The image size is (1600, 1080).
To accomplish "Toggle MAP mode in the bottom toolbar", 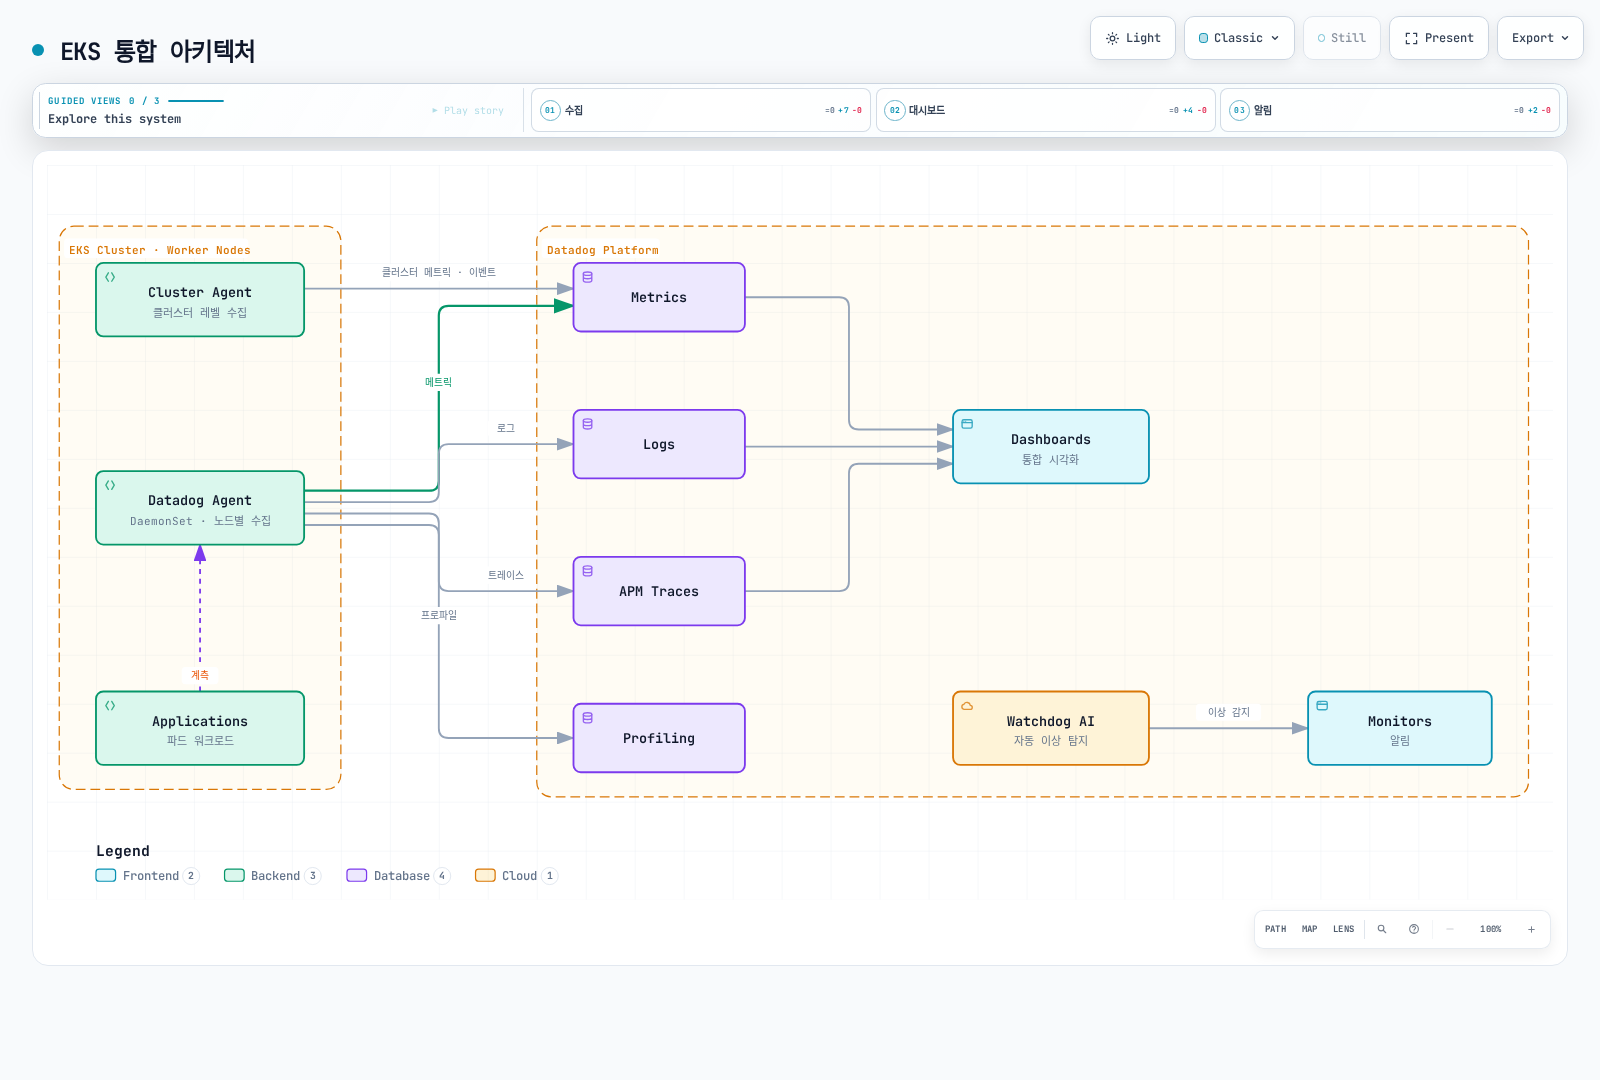I will pyautogui.click(x=1310, y=929).
